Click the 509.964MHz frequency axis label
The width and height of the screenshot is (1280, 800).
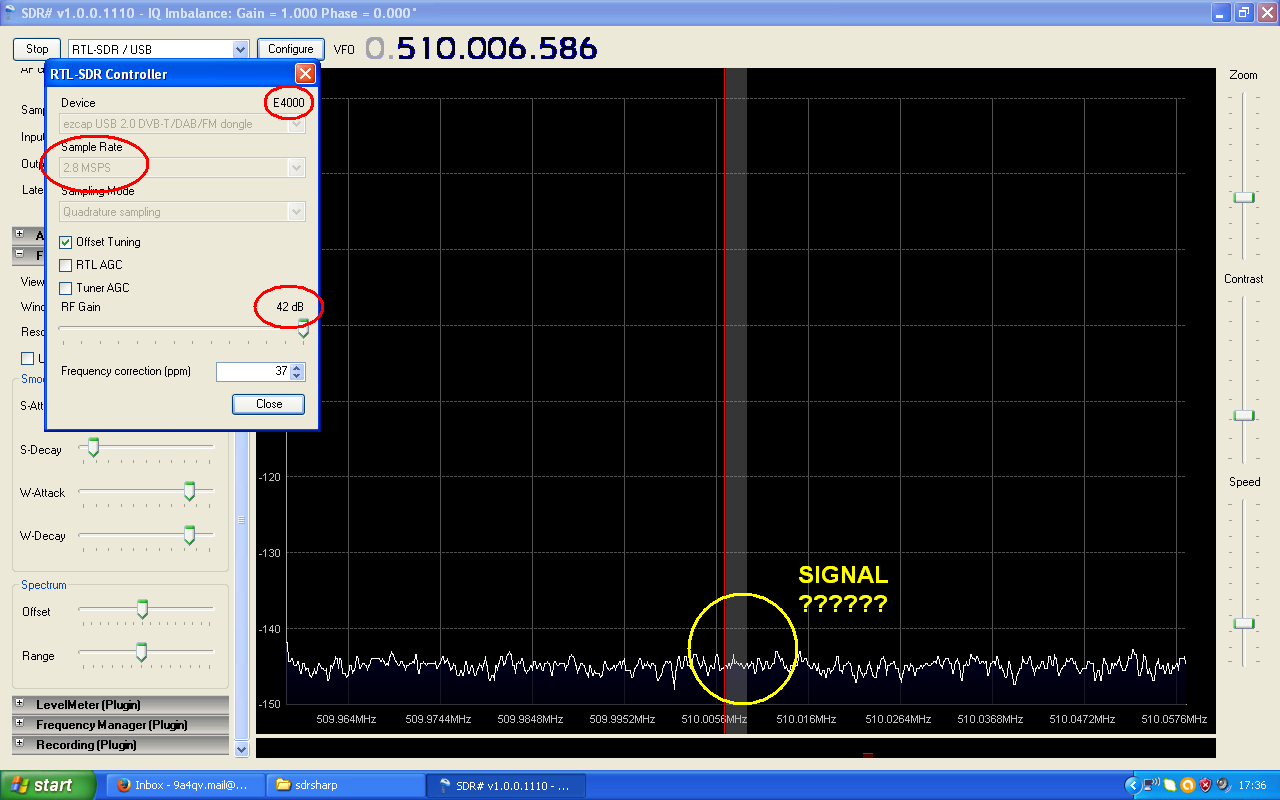pos(346,719)
